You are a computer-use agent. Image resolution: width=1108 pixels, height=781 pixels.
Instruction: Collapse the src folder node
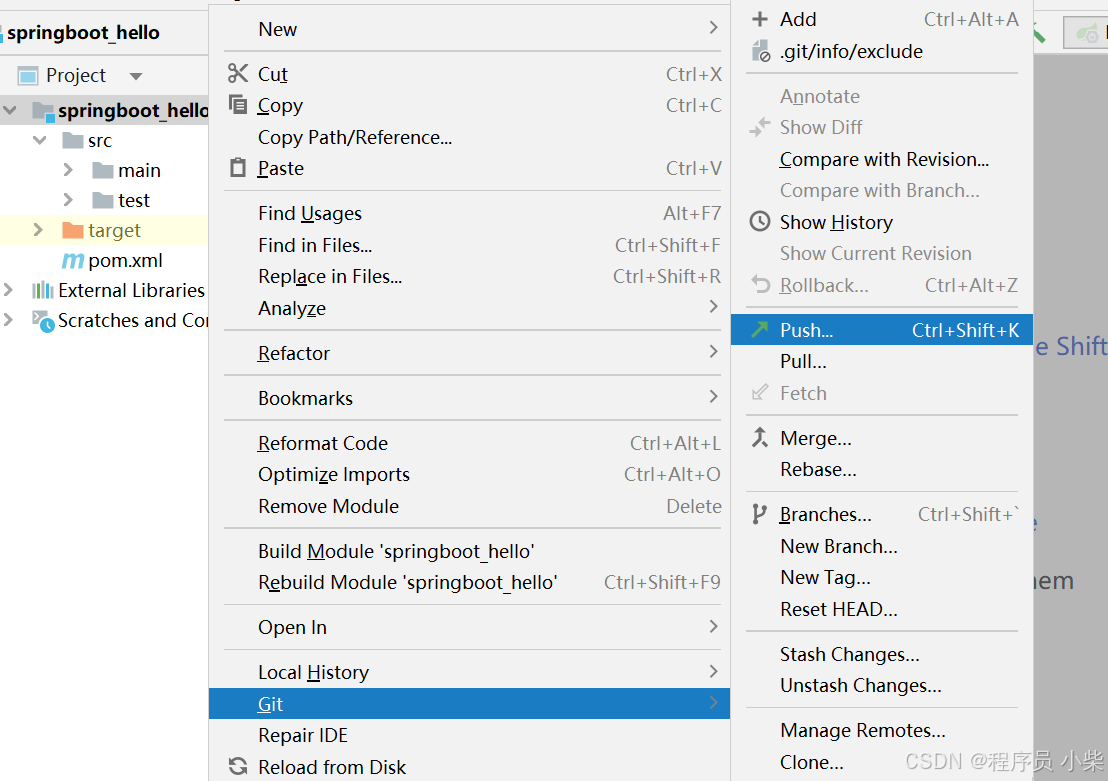(40, 140)
